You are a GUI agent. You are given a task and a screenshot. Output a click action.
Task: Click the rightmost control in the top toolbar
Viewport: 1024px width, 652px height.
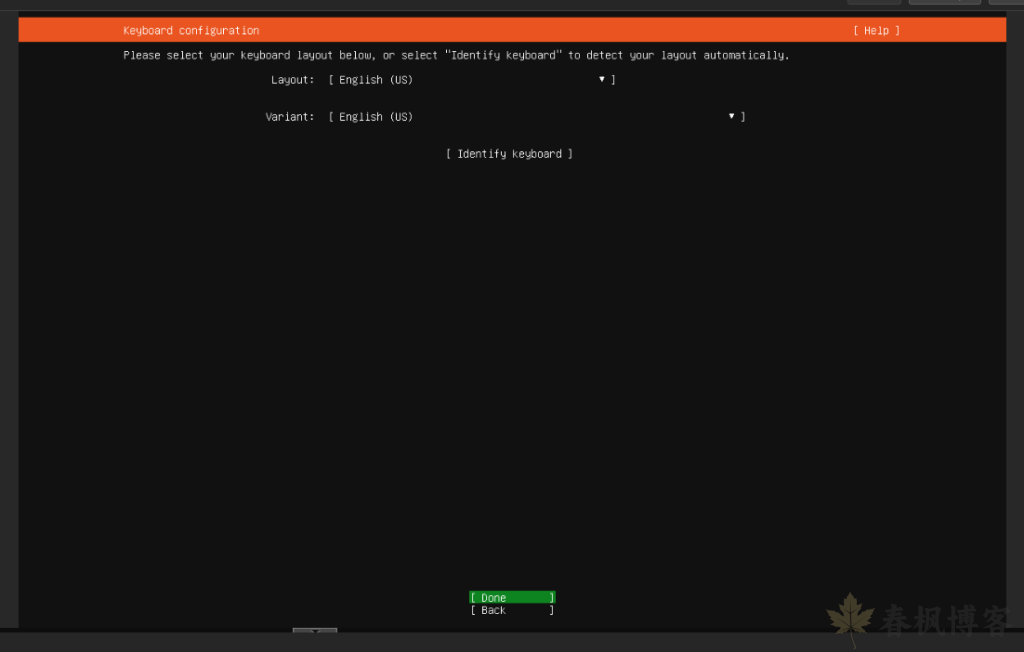pos(1005,3)
